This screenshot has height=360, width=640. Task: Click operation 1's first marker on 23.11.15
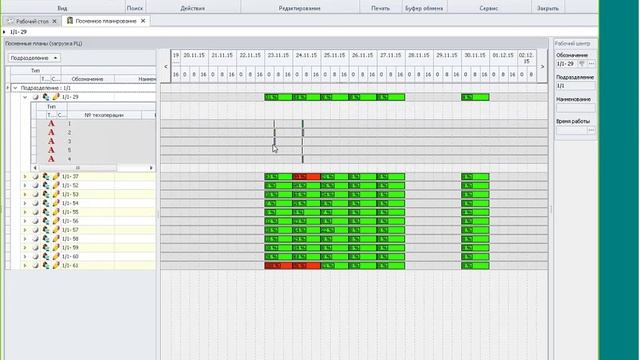click(274, 123)
